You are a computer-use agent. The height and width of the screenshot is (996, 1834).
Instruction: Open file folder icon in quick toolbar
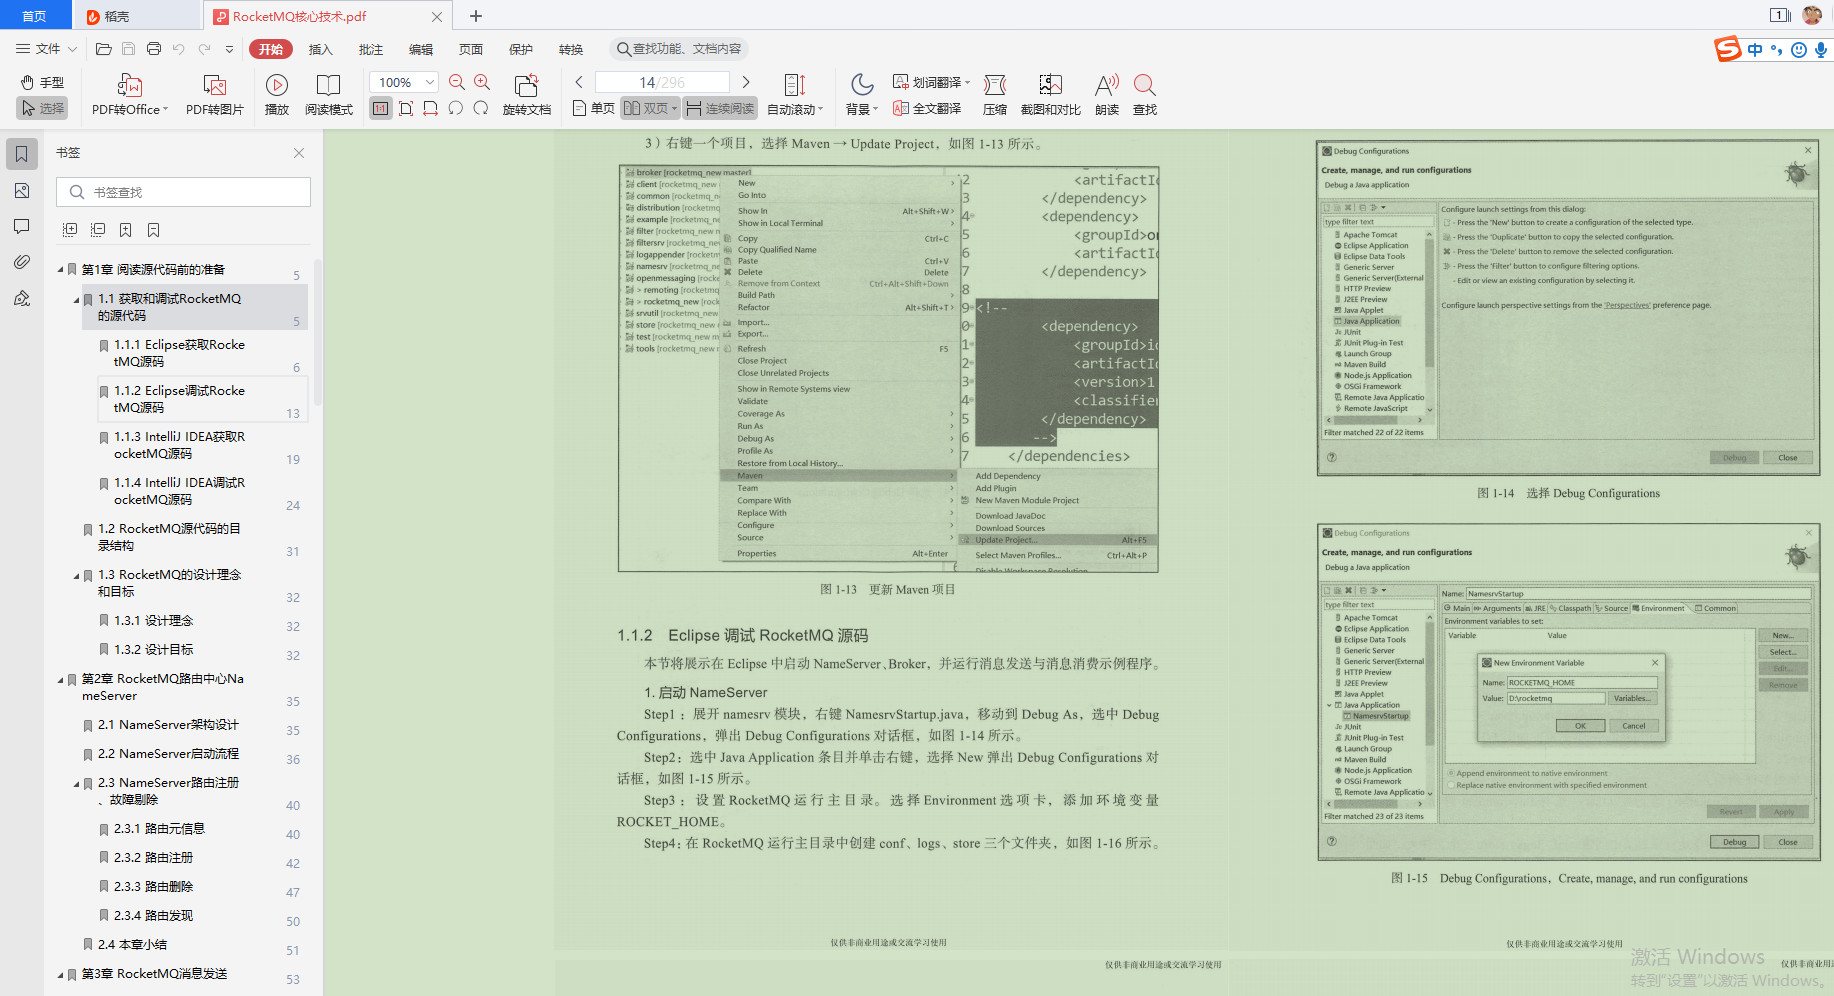click(103, 49)
